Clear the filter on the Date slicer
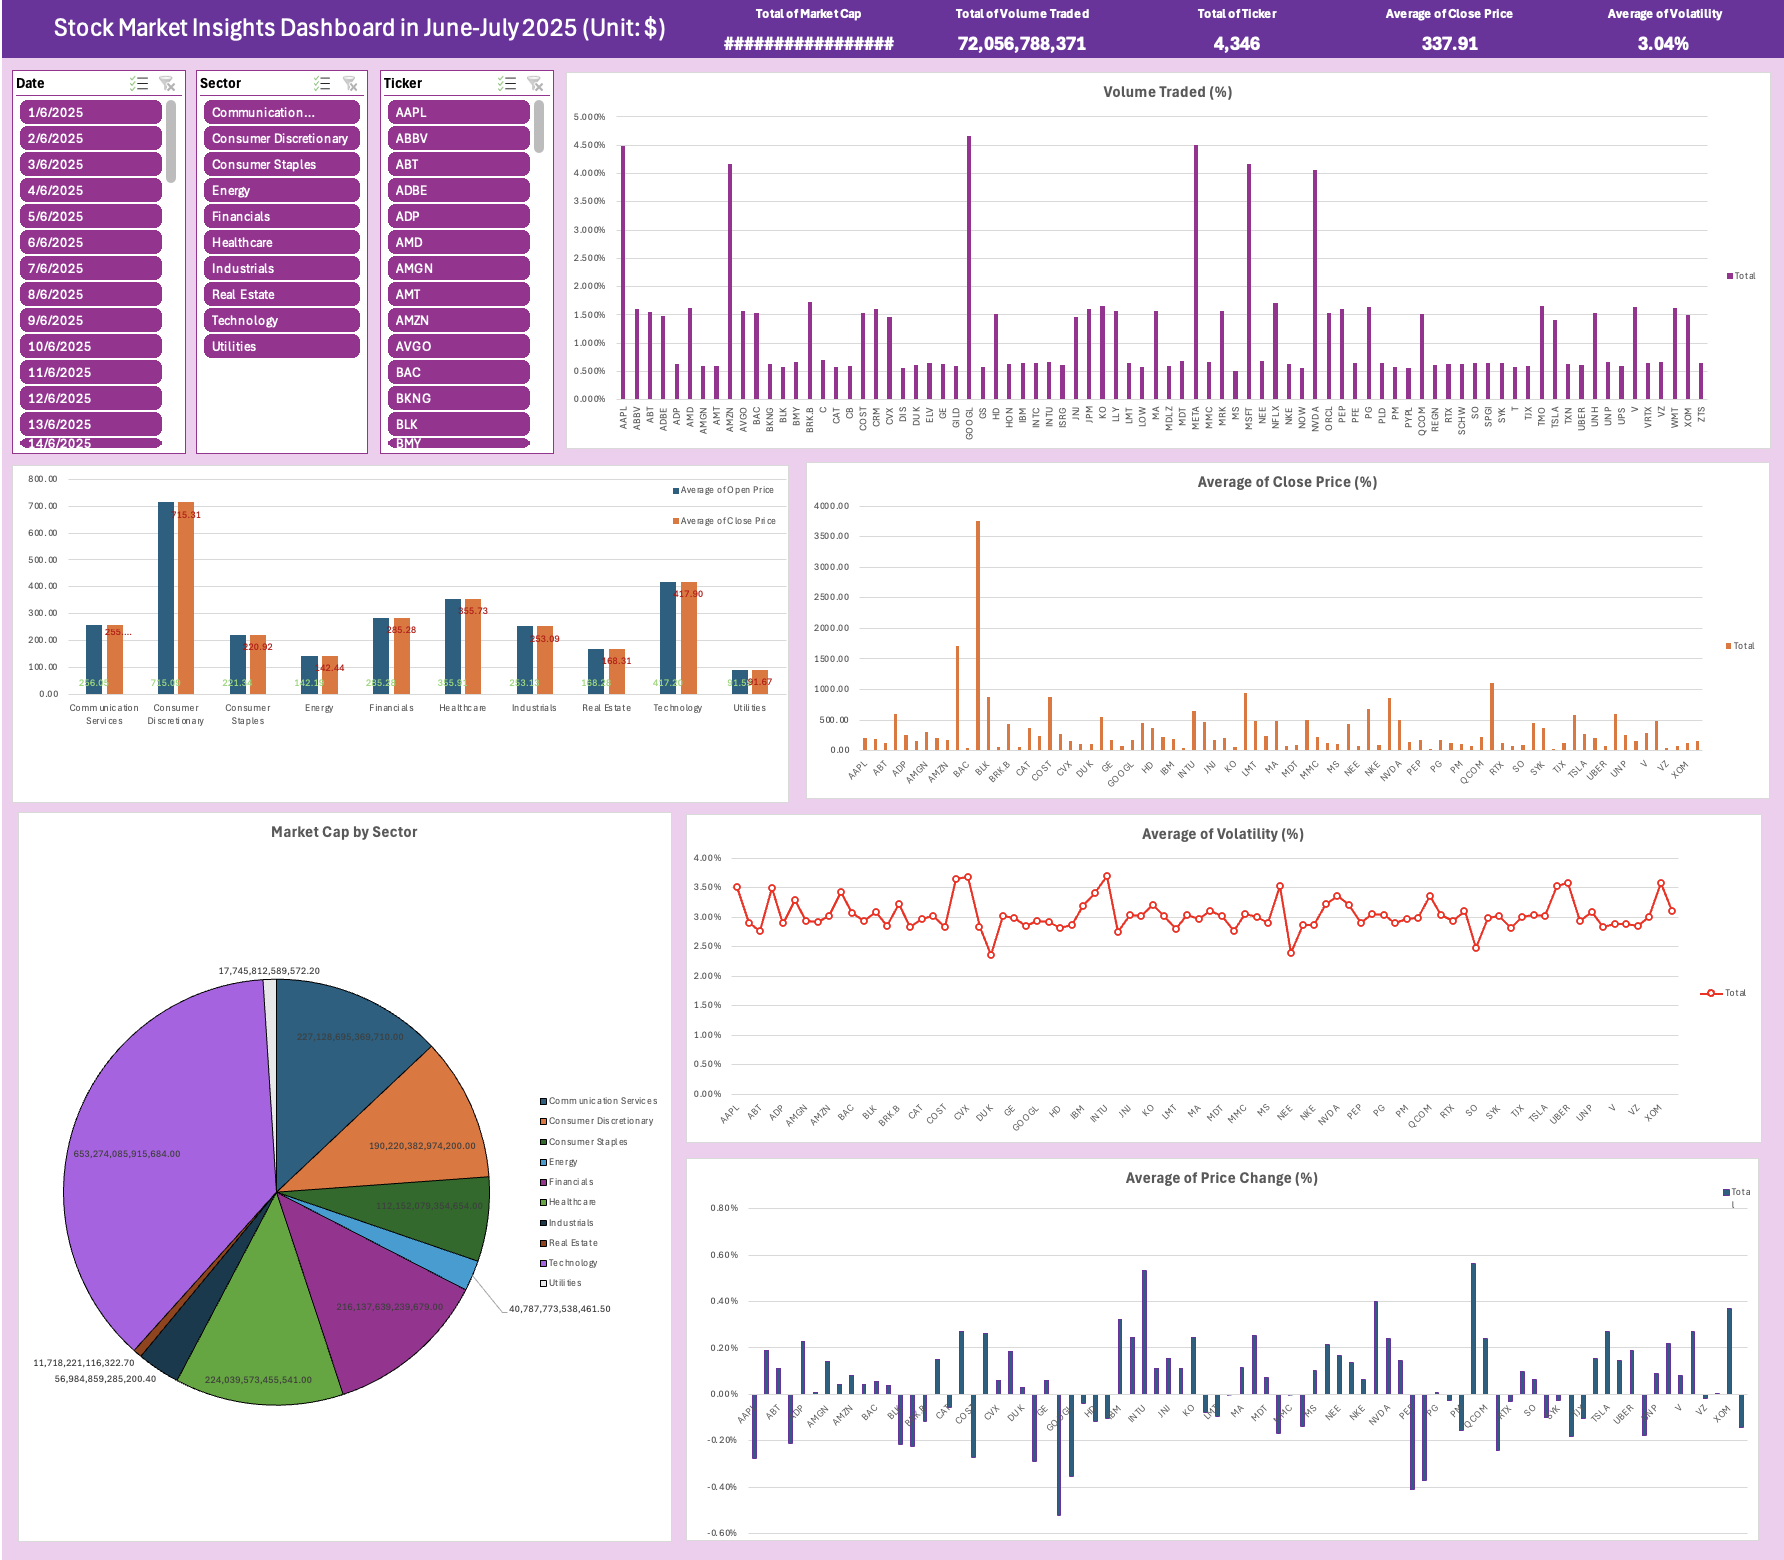Screen dimensions: 1784x1560 167,84
